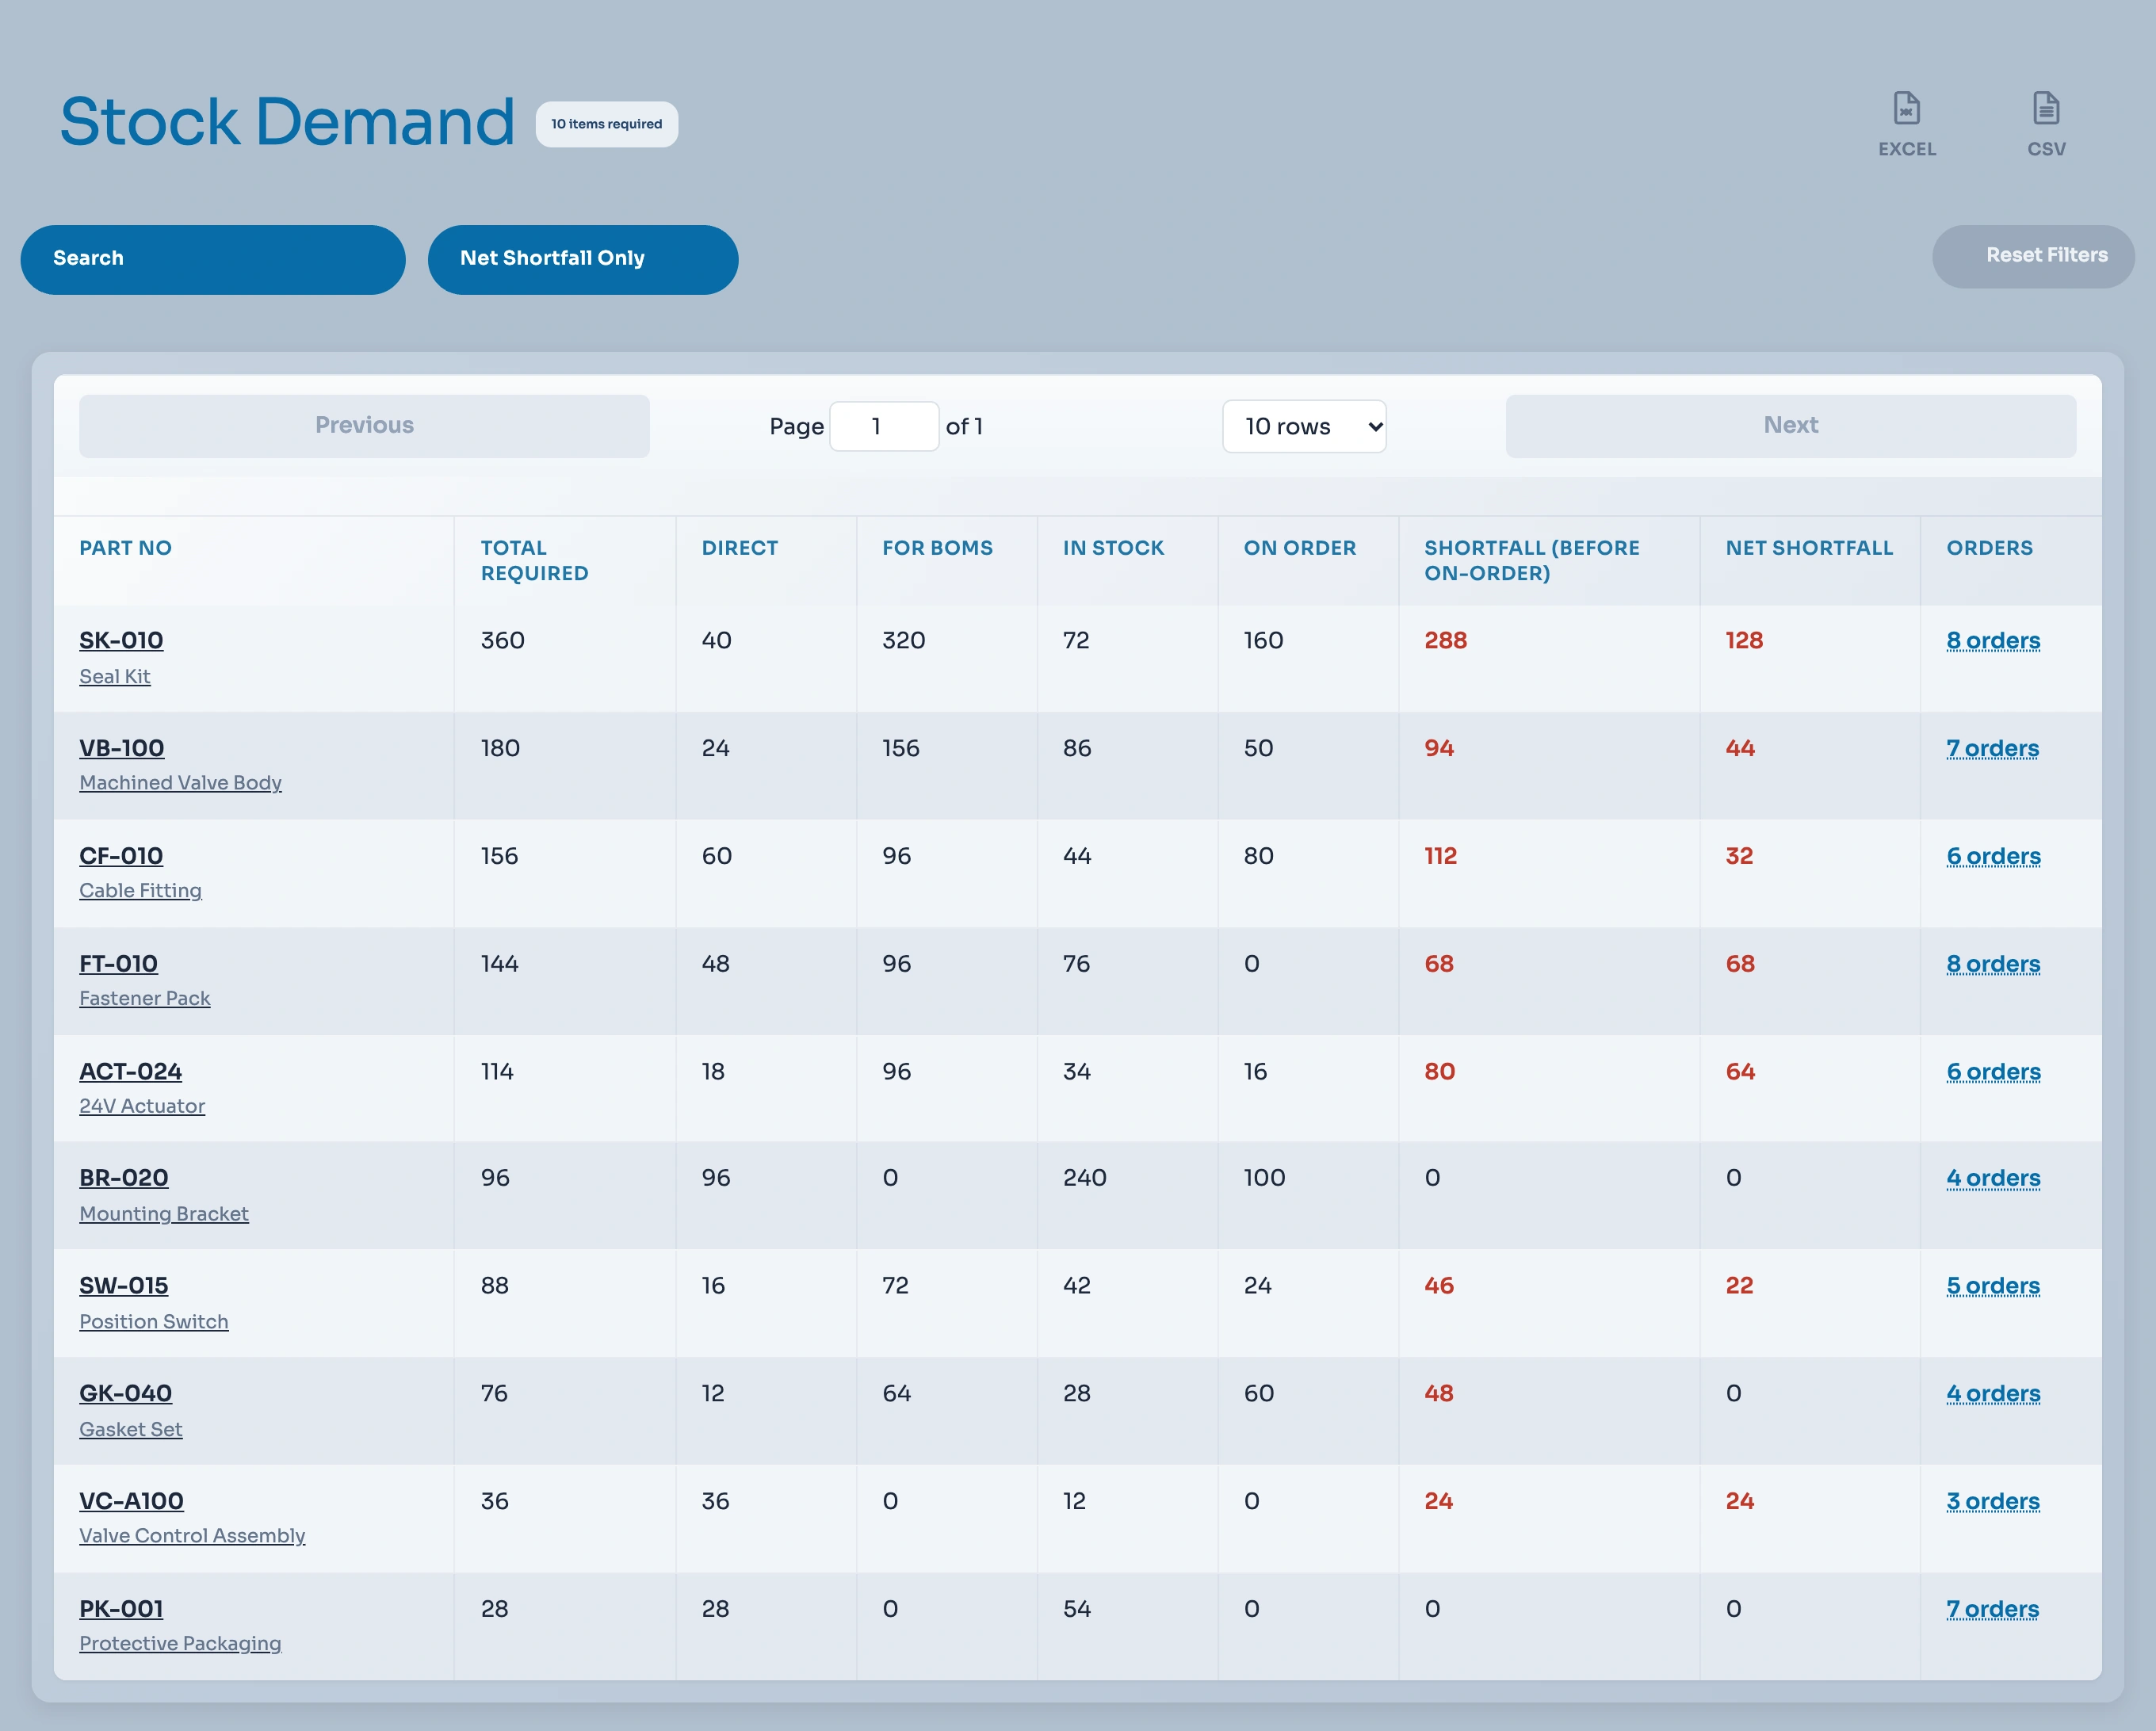Open Machined Valve Body link

[180, 782]
